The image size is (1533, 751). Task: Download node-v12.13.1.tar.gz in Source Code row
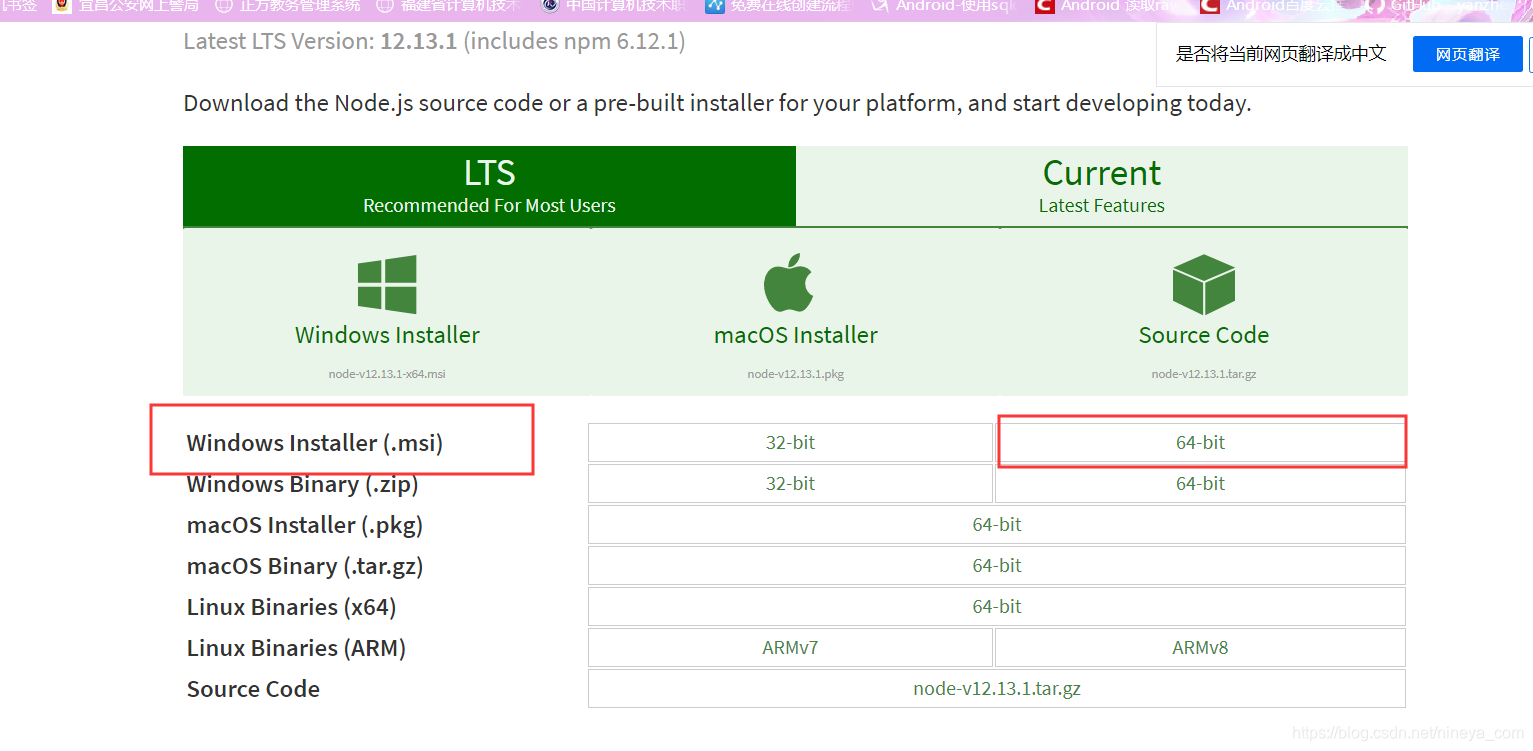(997, 688)
